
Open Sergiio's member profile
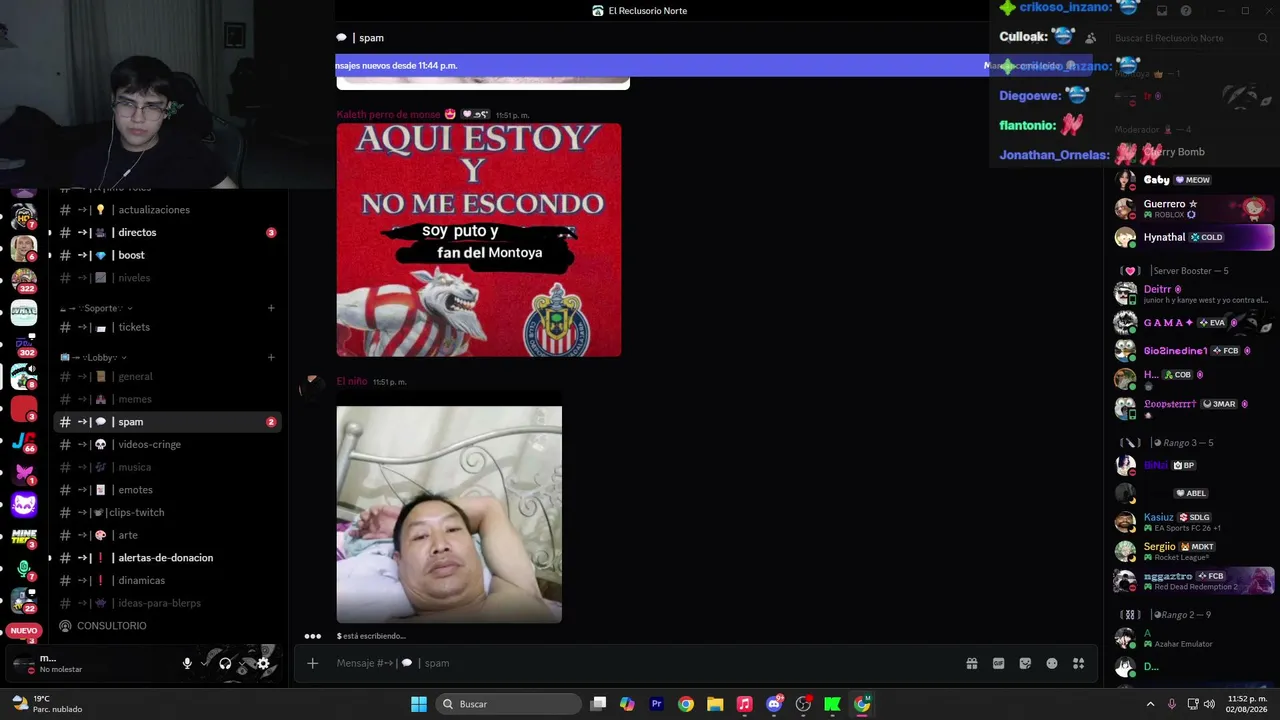1194,551
